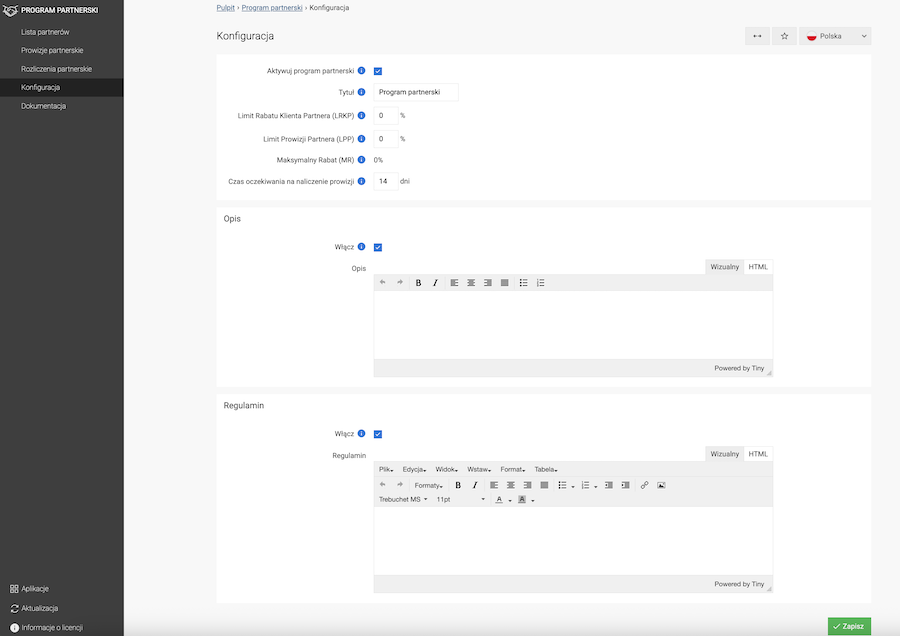Open the Plik menu in Regulamin editor
The width and height of the screenshot is (900, 636).
click(386, 470)
